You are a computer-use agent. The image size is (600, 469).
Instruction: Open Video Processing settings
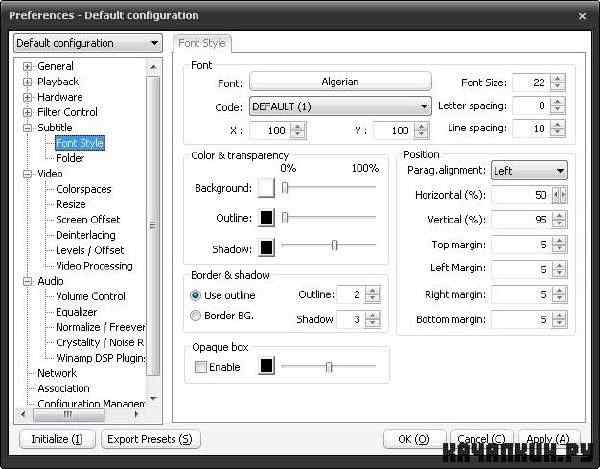click(x=94, y=266)
